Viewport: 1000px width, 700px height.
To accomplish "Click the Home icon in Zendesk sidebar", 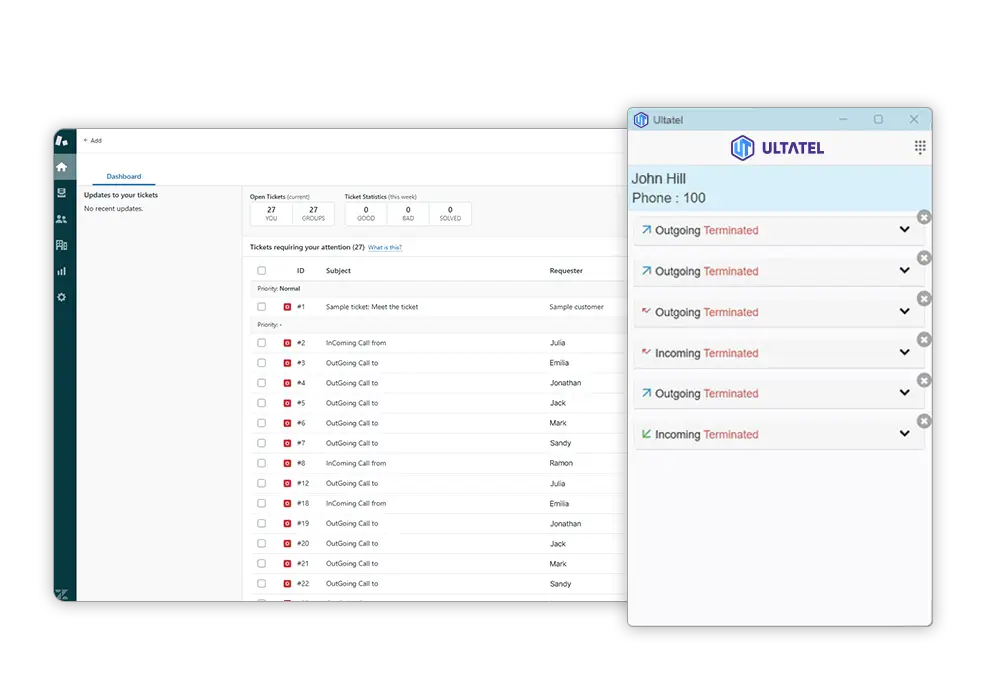I will pos(62,167).
